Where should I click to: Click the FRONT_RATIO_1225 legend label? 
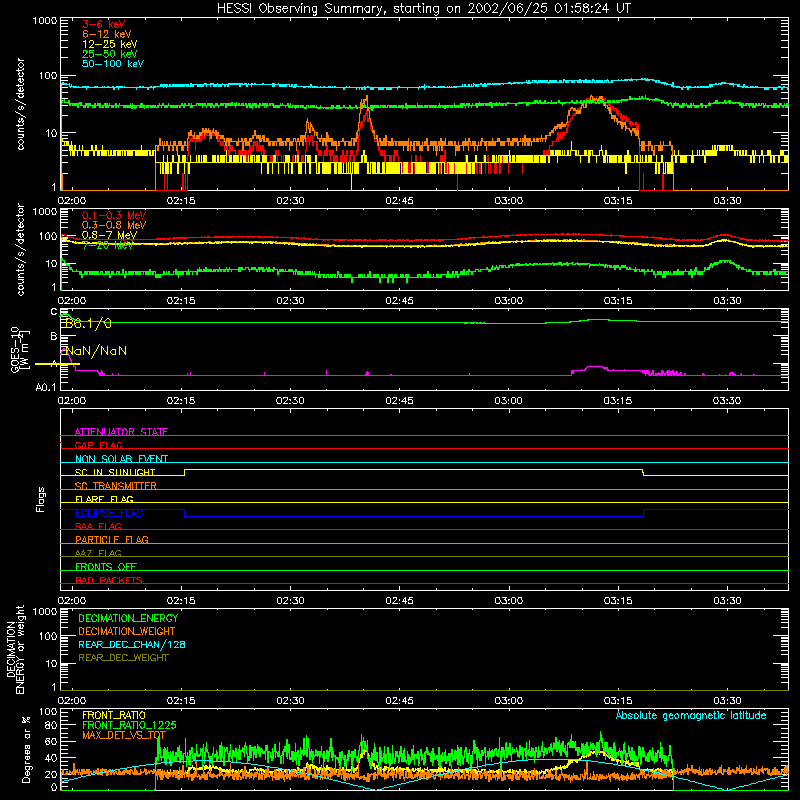tap(129, 725)
